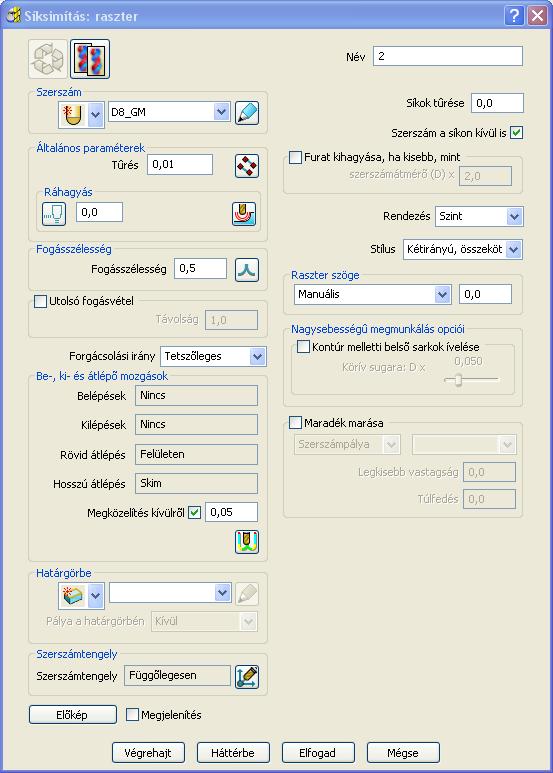Click the create boundary icon in Határgörbe
Image resolution: width=553 pixels, height=773 pixels.
click(x=72, y=596)
